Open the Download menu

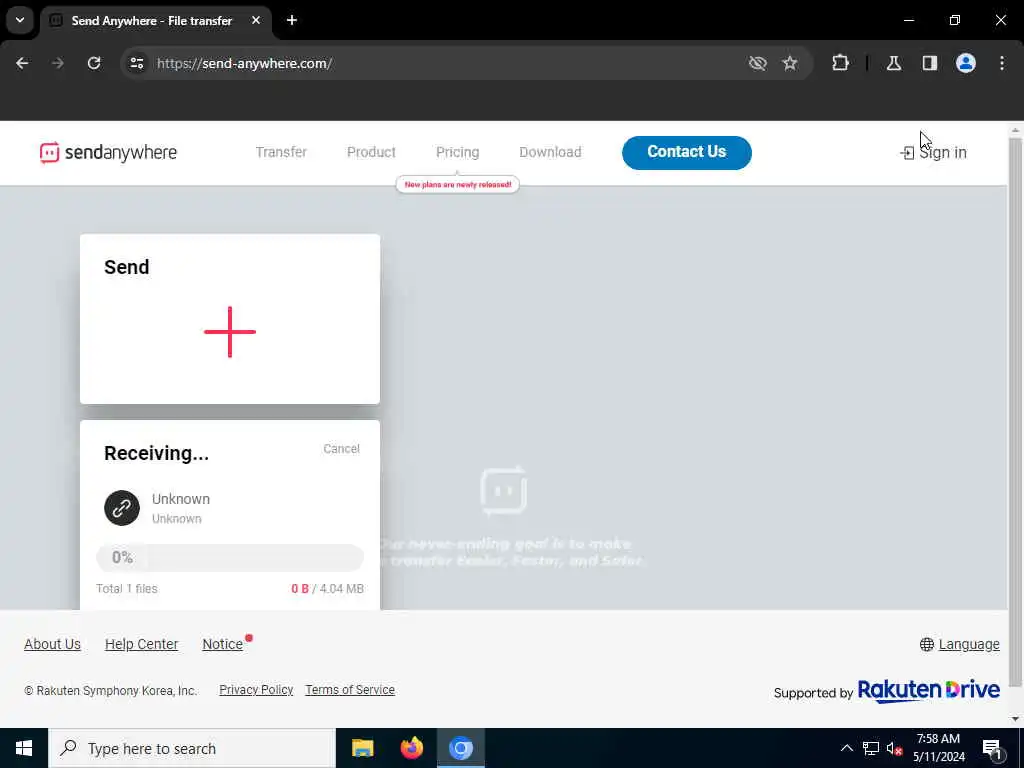point(551,152)
